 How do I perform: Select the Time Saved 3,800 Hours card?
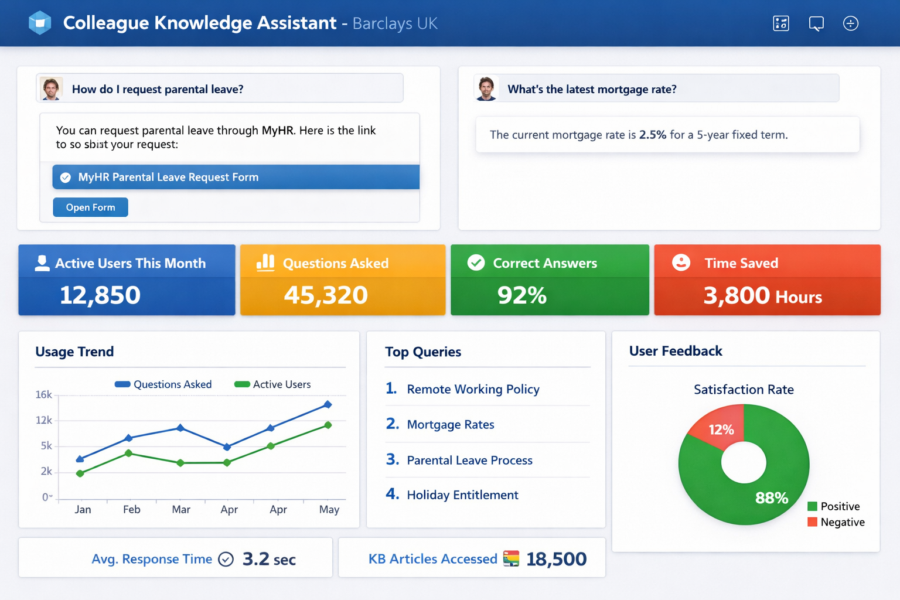point(767,280)
